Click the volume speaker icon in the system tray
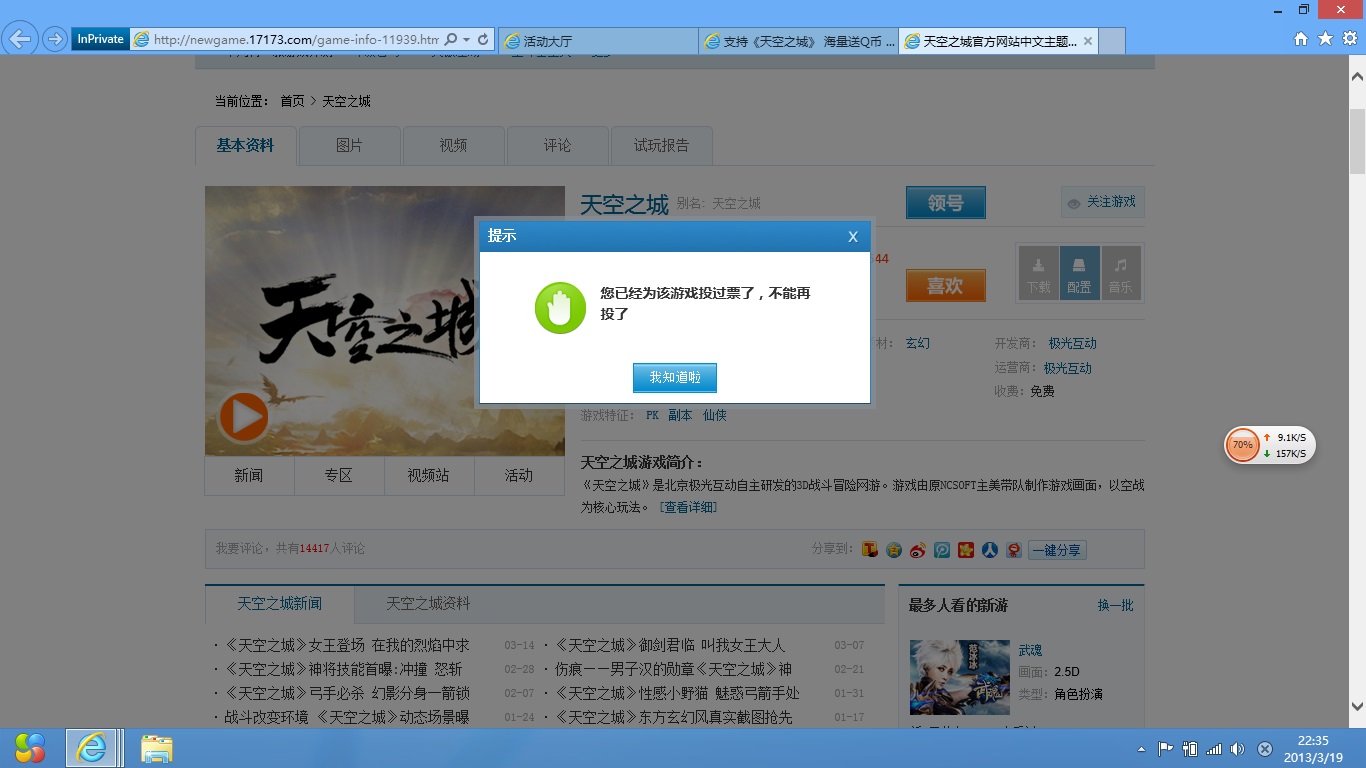The height and width of the screenshot is (768, 1366). click(x=1237, y=749)
